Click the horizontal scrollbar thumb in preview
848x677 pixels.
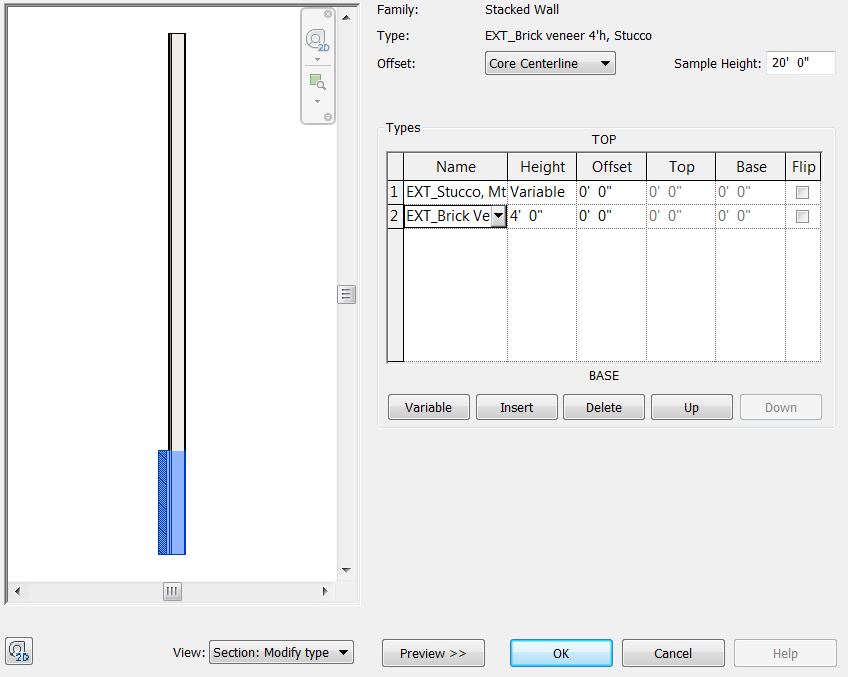(x=172, y=591)
